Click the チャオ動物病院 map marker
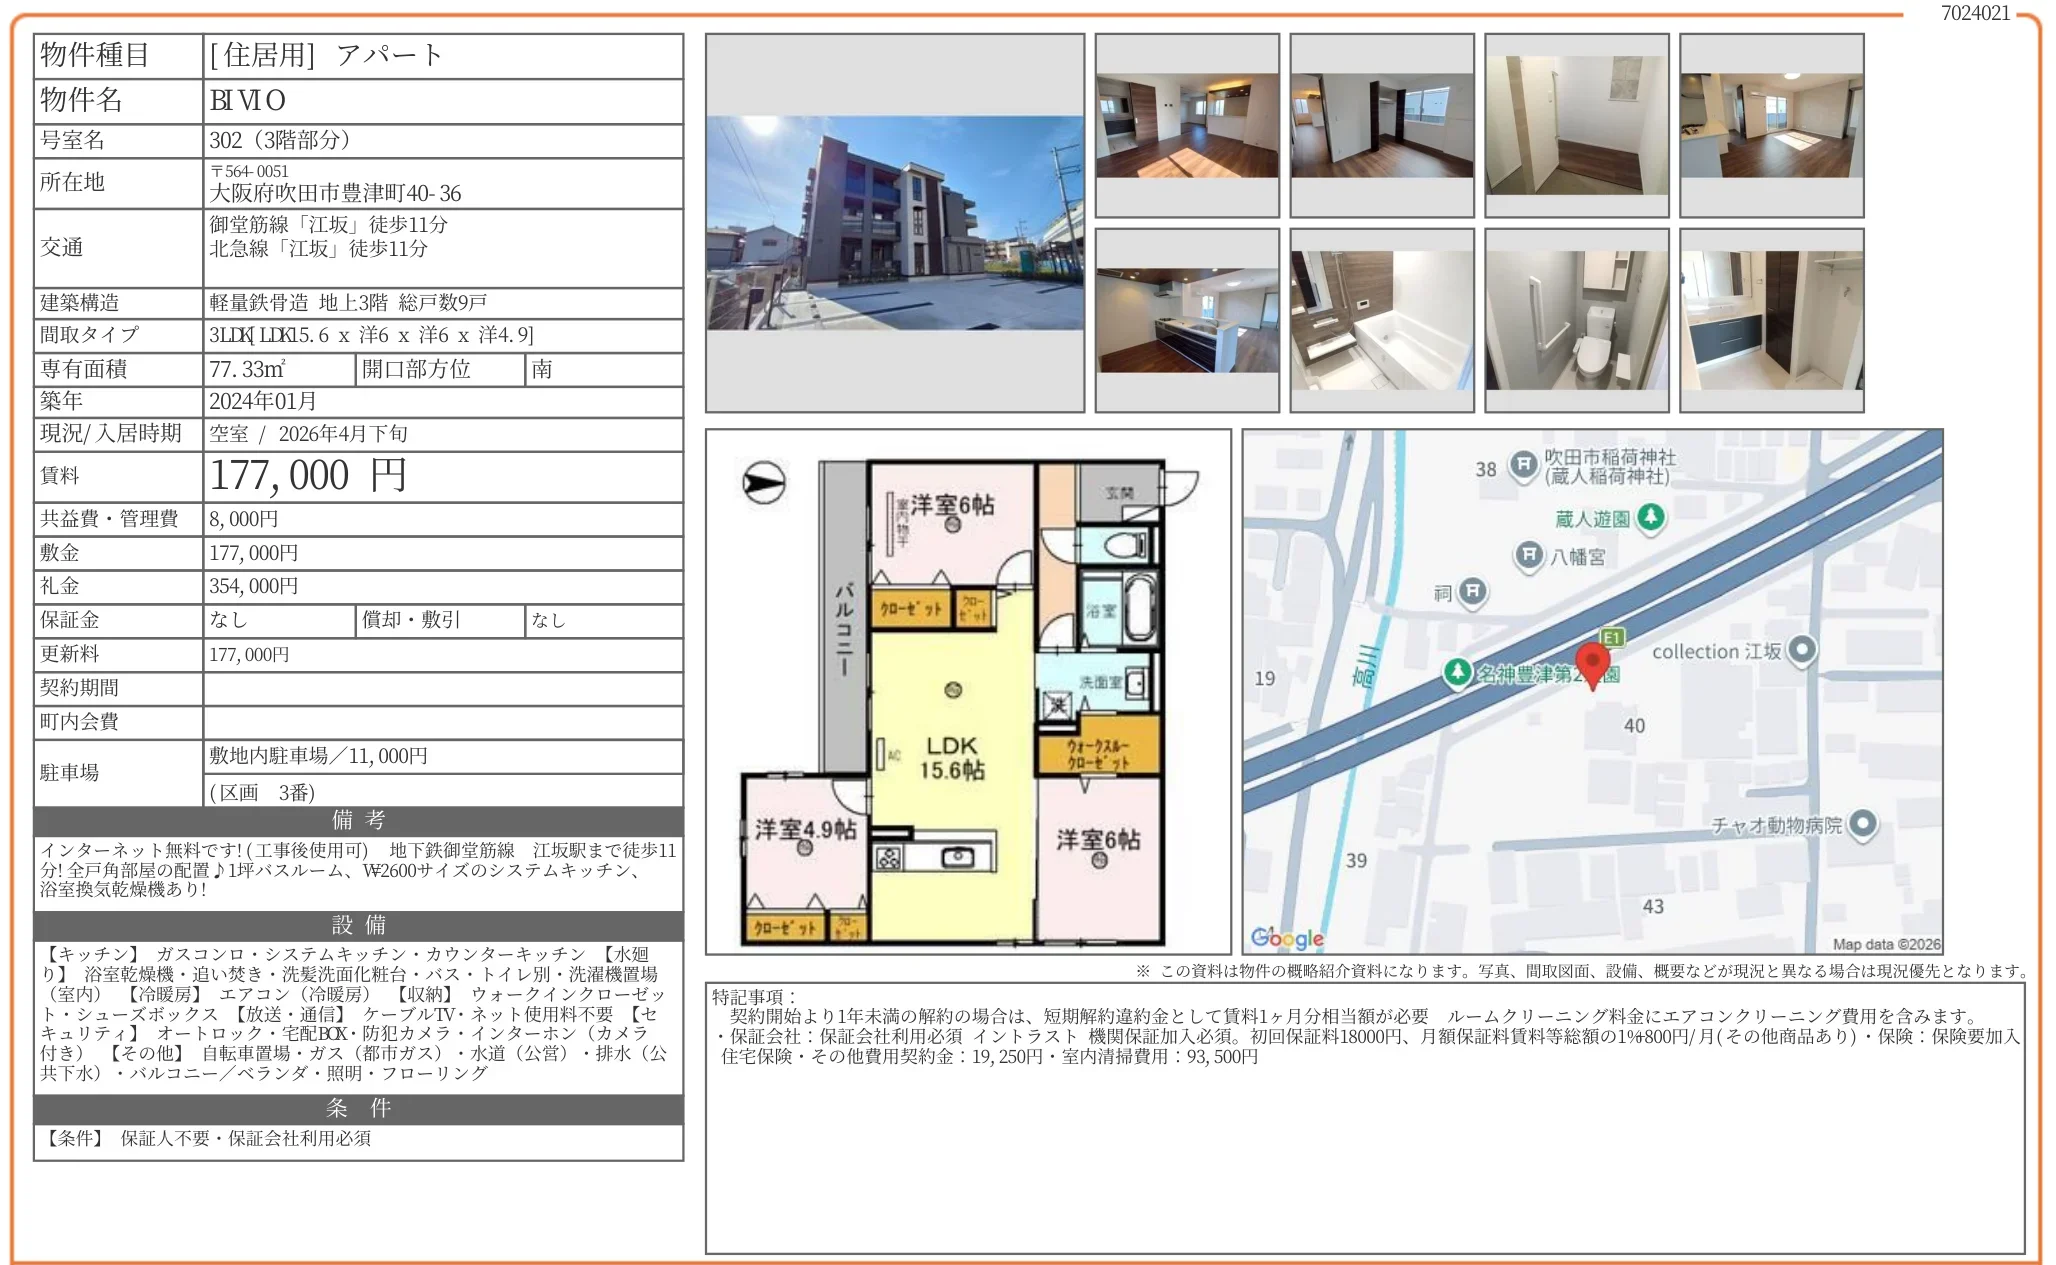Image resolution: width=2056 pixels, height=1265 pixels. (1862, 824)
